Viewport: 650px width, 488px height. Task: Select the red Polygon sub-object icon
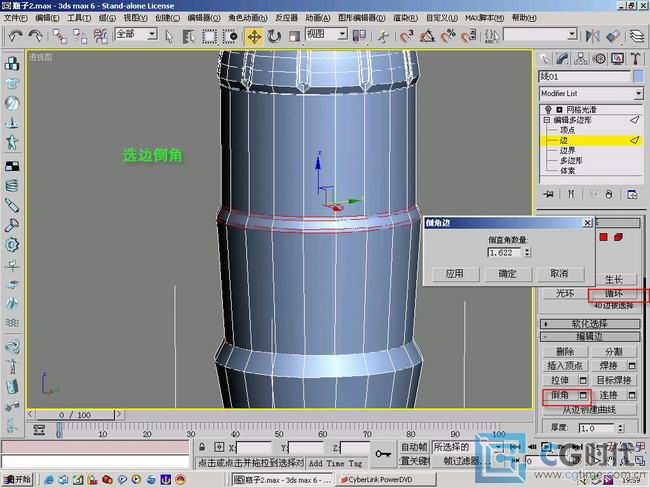(604, 237)
